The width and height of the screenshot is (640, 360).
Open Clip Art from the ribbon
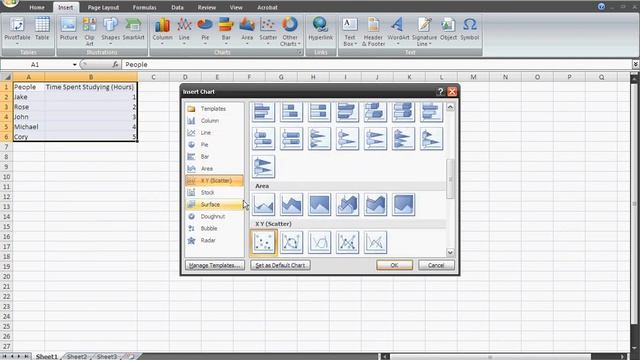89,31
